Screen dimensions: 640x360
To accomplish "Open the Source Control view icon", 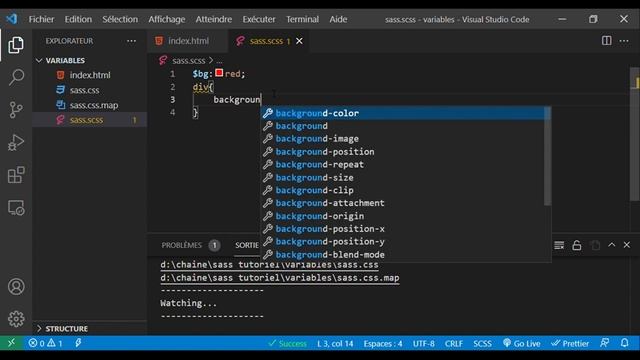I will coord(16,110).
